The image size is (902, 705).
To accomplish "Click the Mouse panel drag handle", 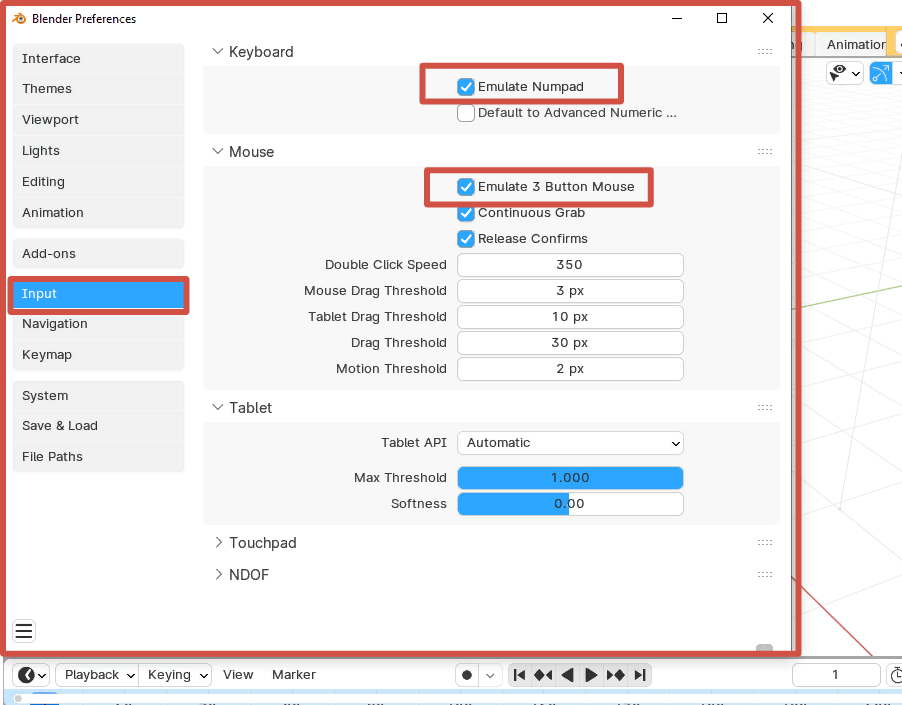I will pos(765,152).
